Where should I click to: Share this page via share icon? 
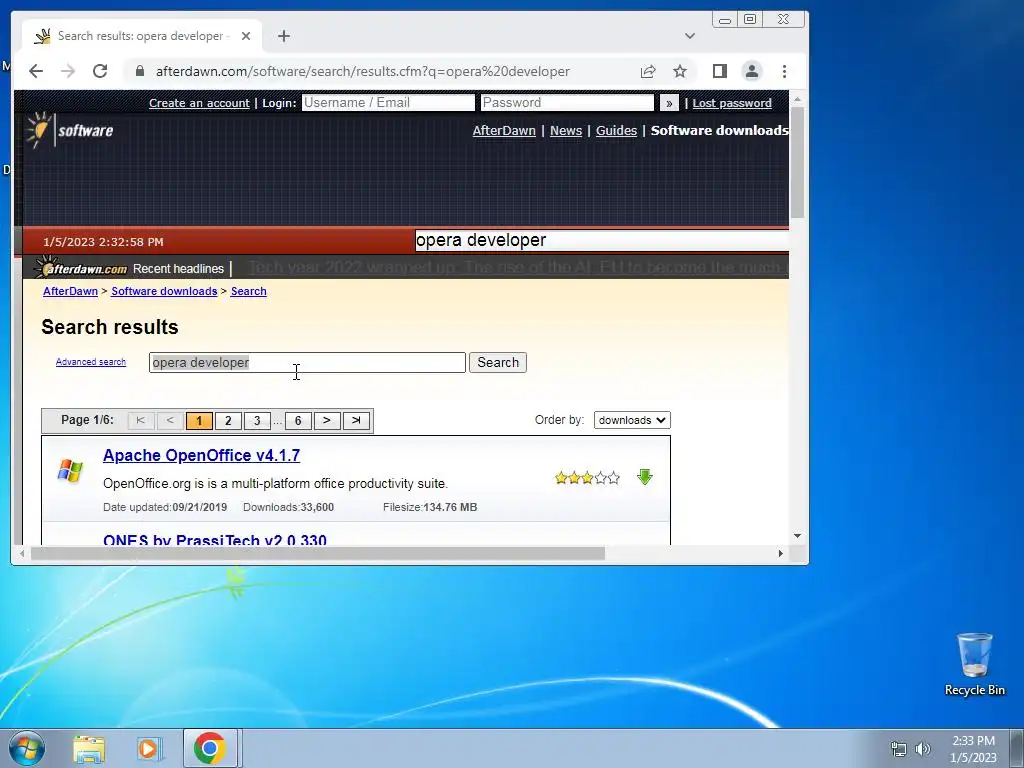pyautogui.click(x=648, y=71)
